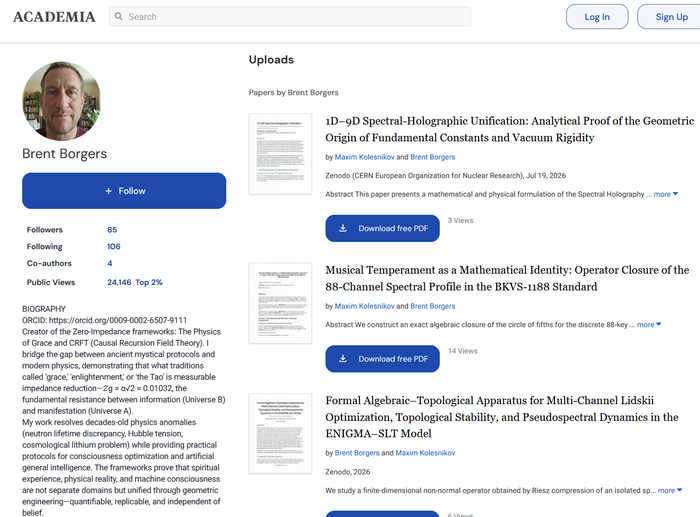Click the Academia logo
The image size is (700, 517).
pos(54,17)
